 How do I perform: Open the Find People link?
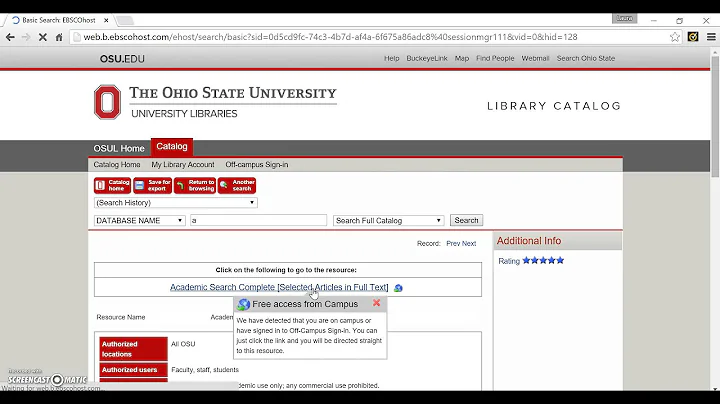click(495, 58)
